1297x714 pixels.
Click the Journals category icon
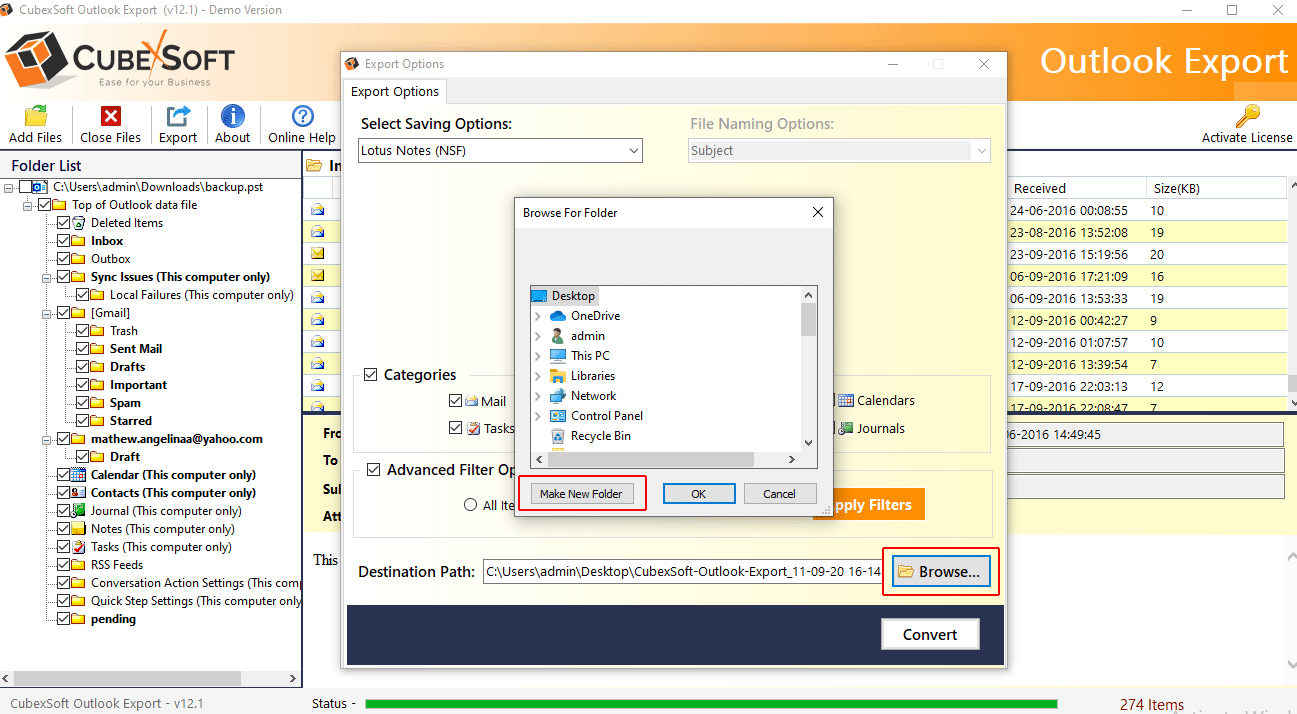pos(846,429)
